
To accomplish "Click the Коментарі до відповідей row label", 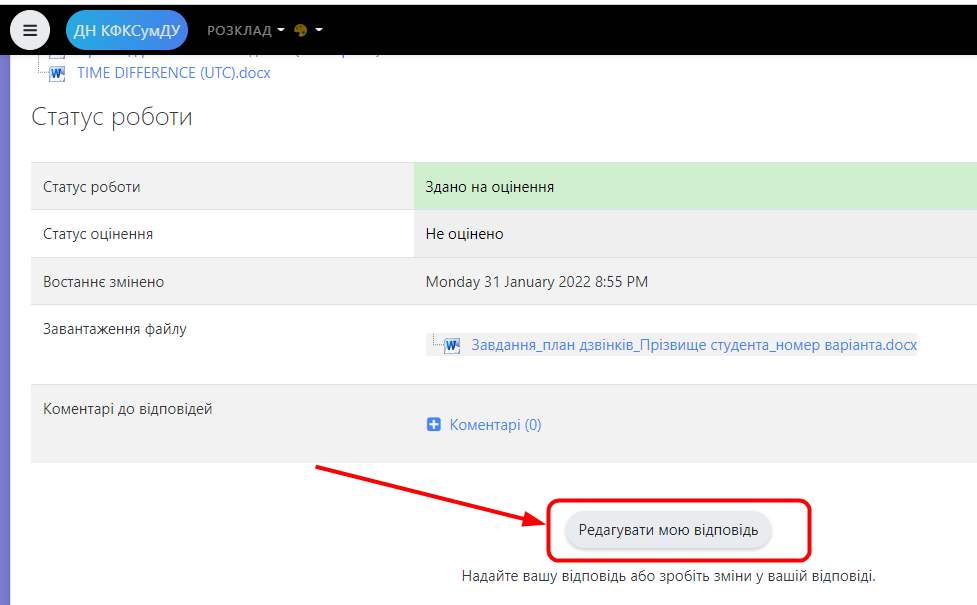I will click(x=128, y=408).
